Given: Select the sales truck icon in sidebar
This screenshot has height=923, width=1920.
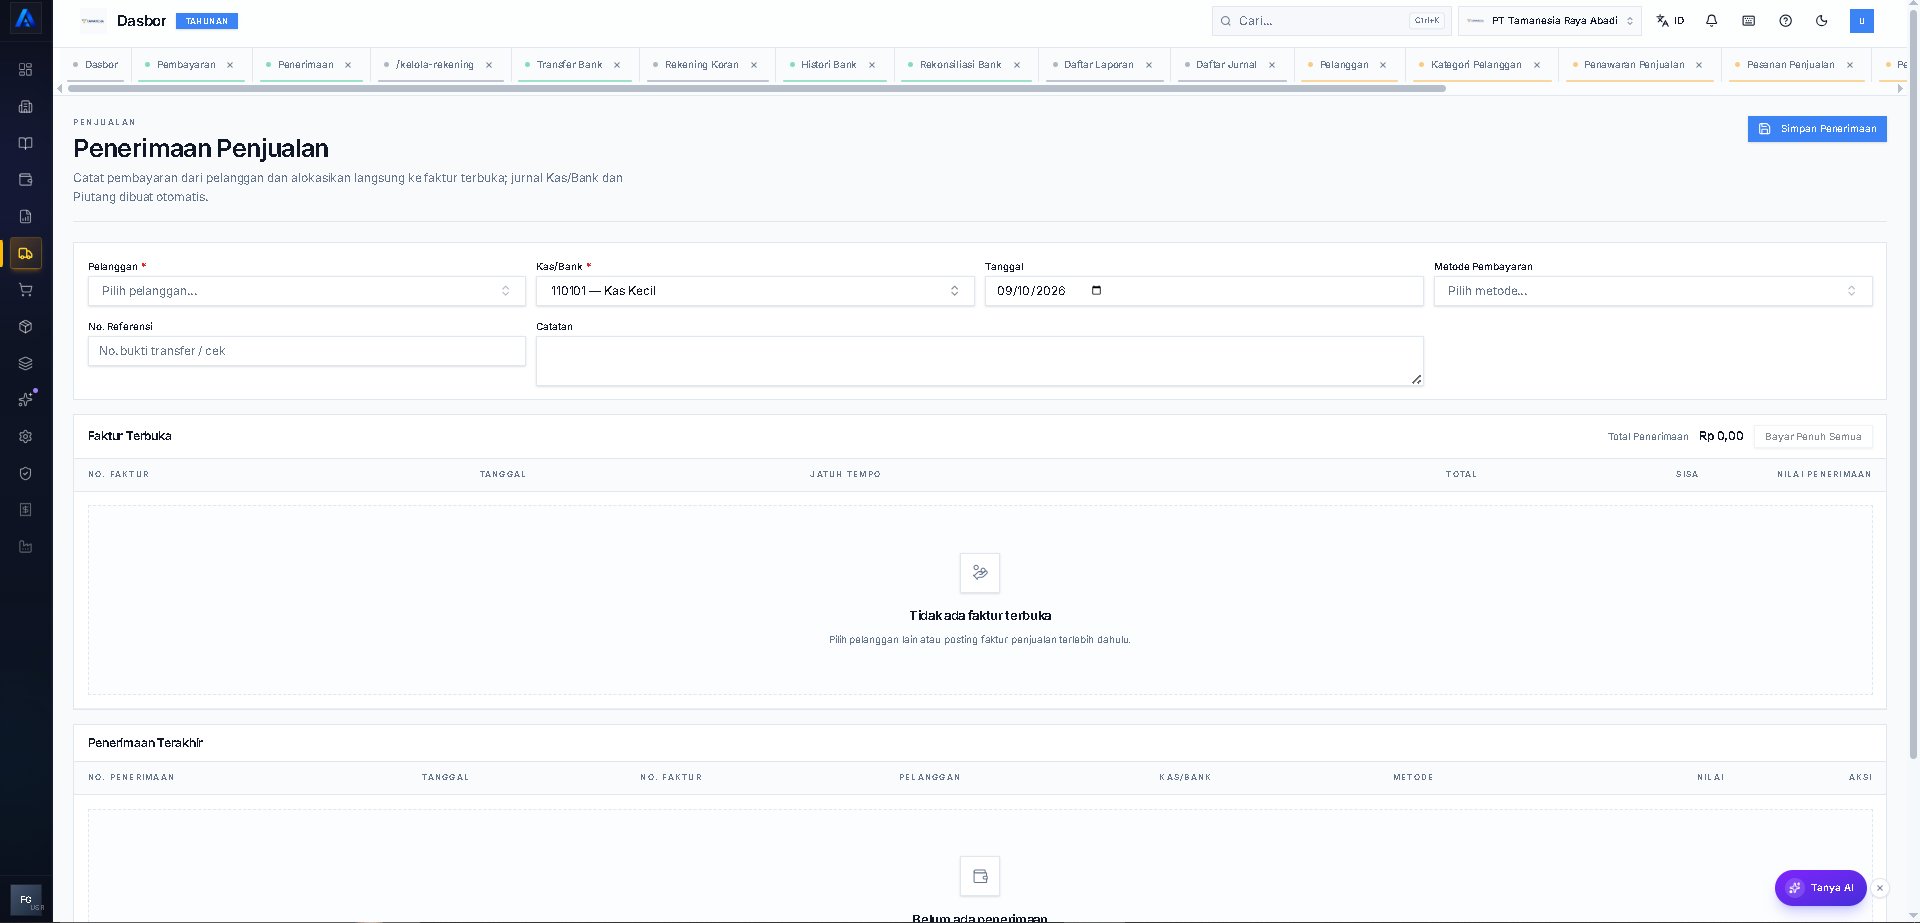Looking at the screenshot, I should [26, 254].
